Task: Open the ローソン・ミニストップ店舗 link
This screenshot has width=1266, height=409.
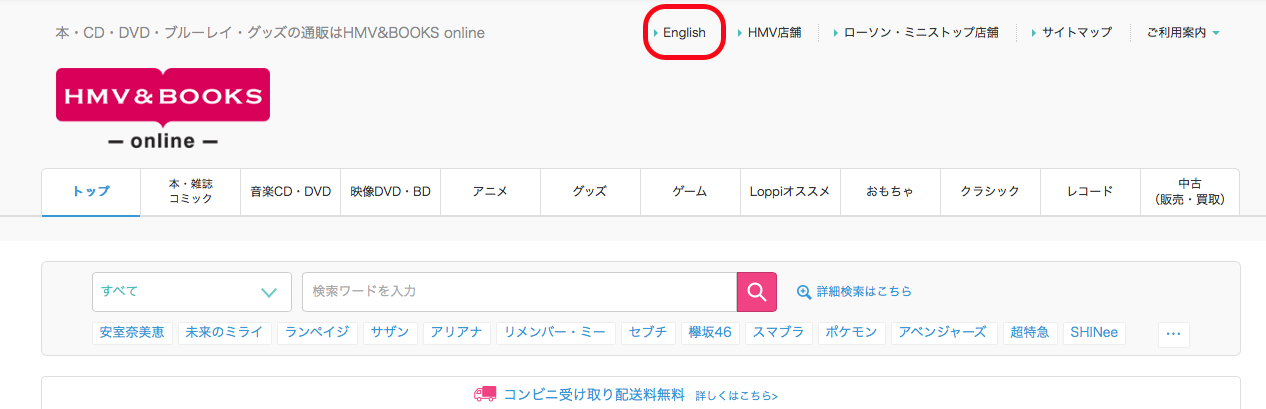Action: pos(921,33)
